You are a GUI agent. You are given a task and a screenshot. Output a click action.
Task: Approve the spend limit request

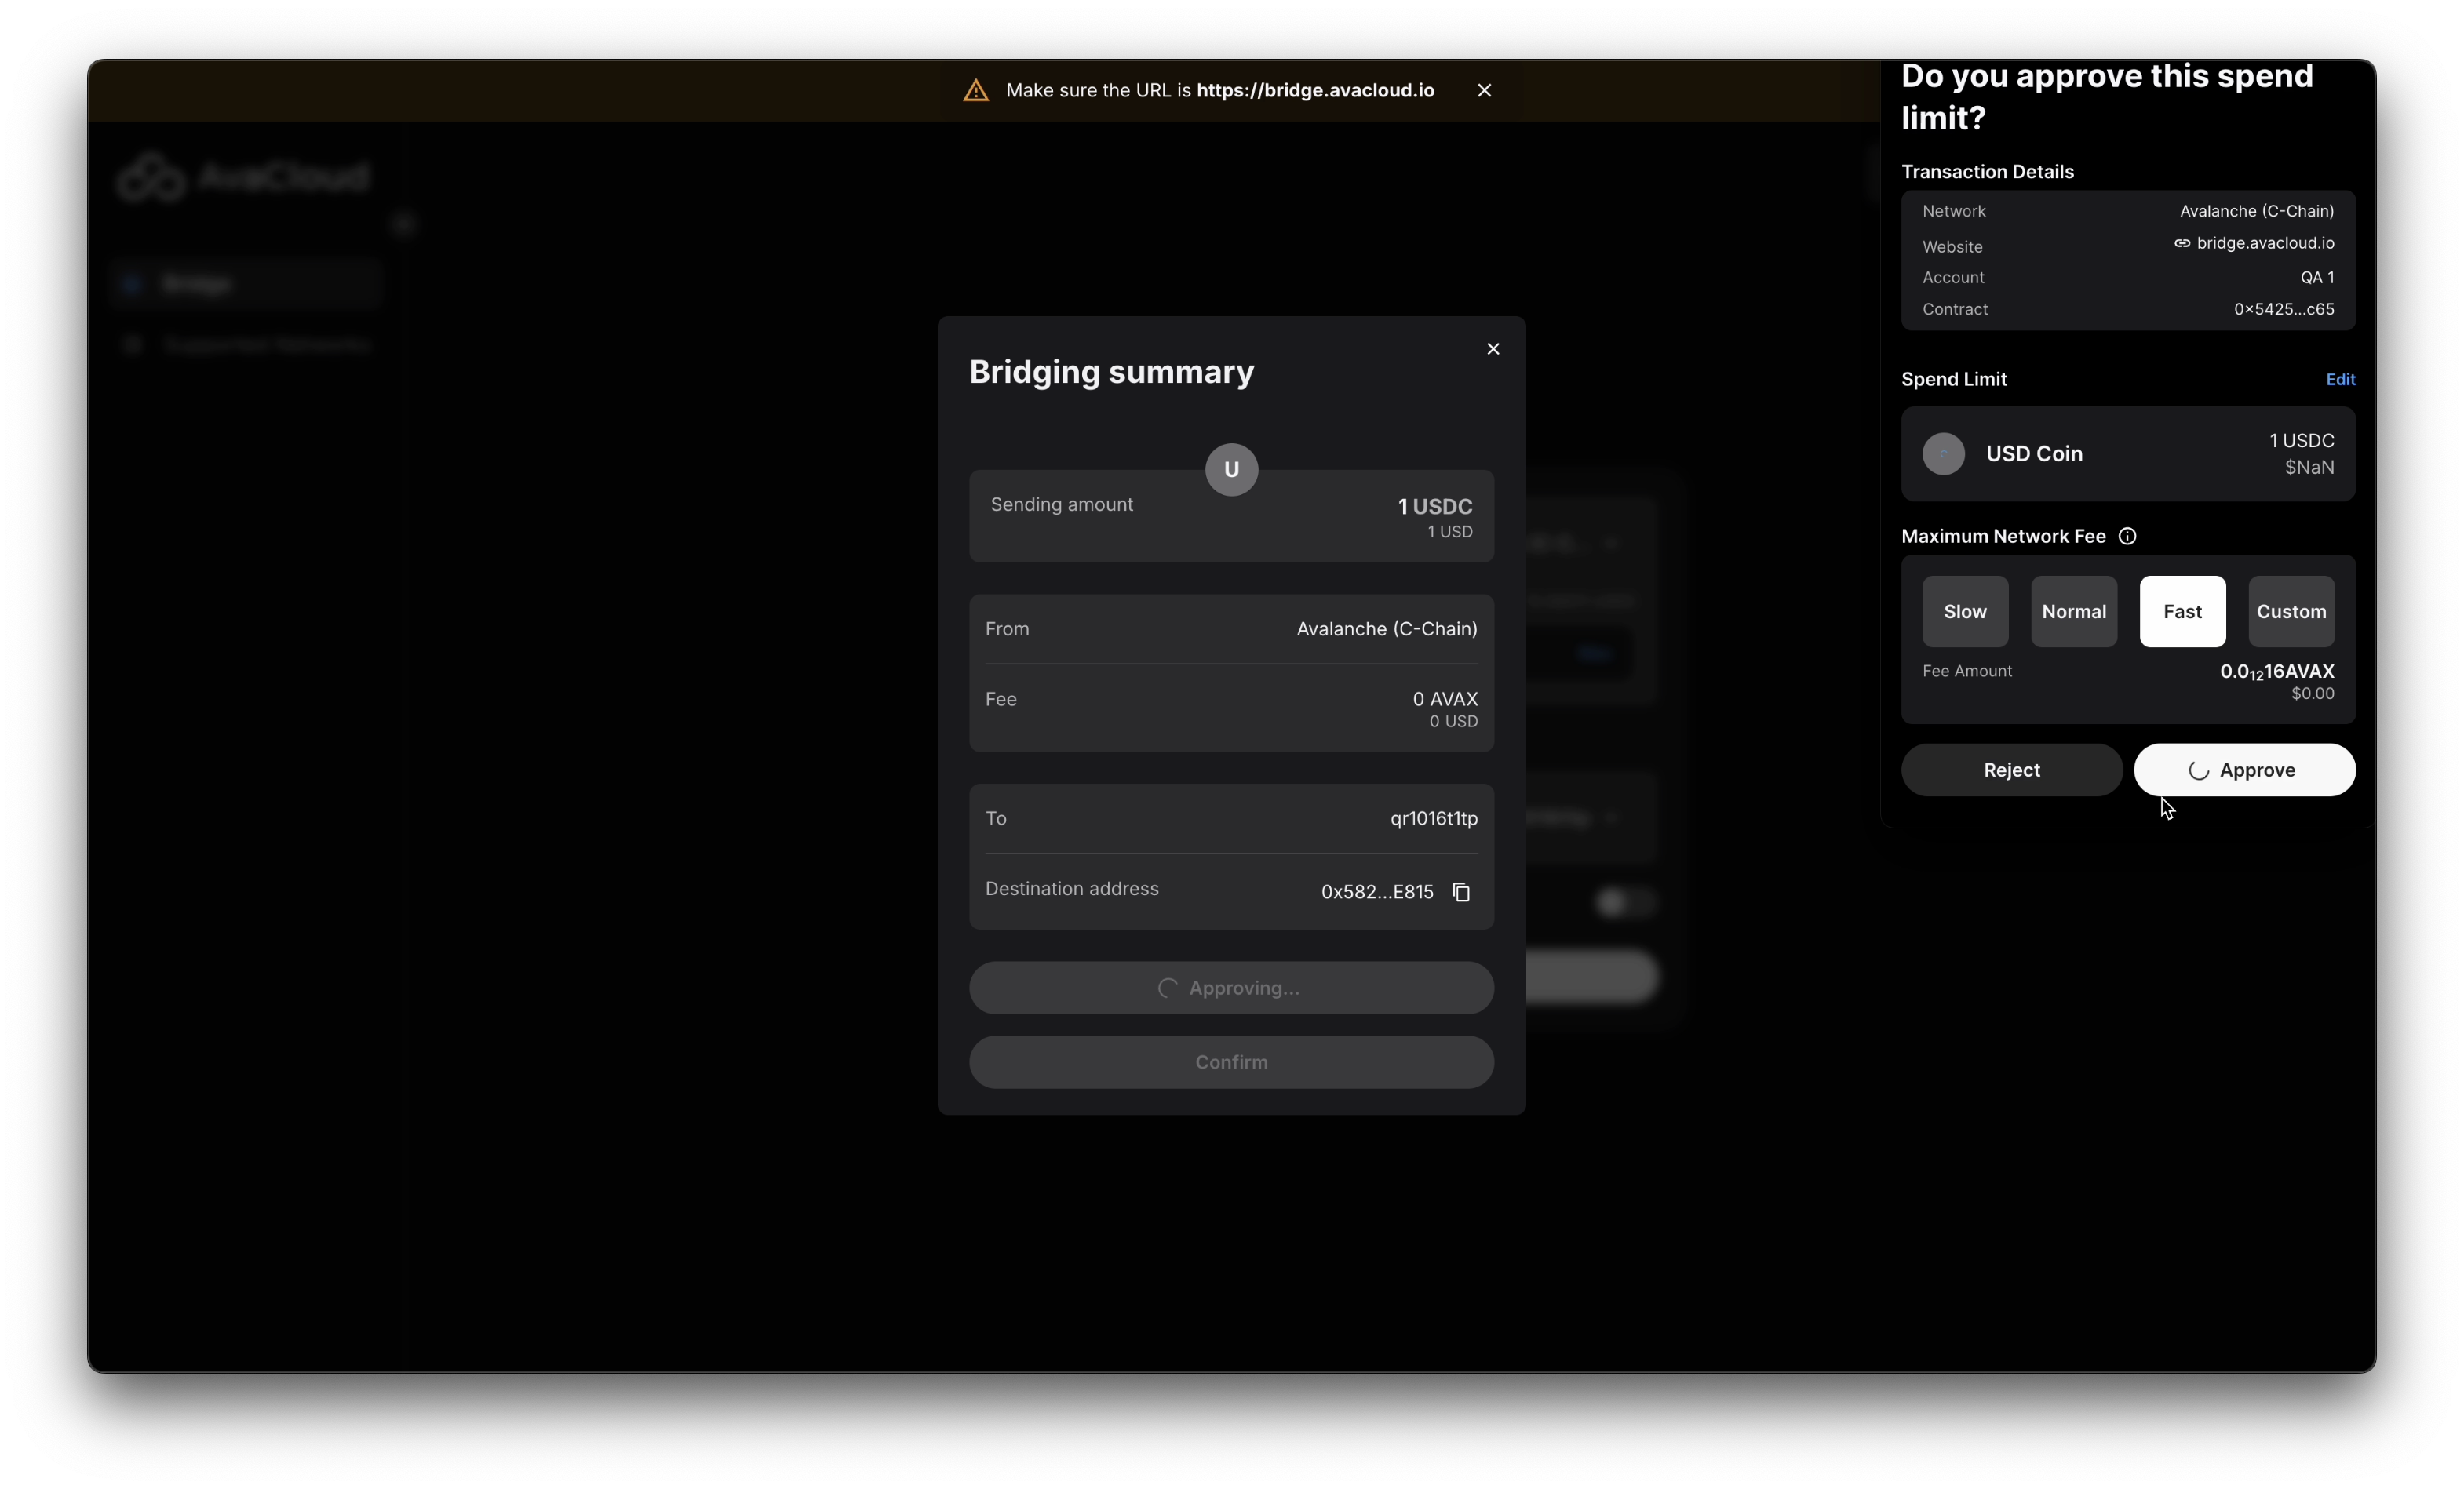coord(2244,770)
